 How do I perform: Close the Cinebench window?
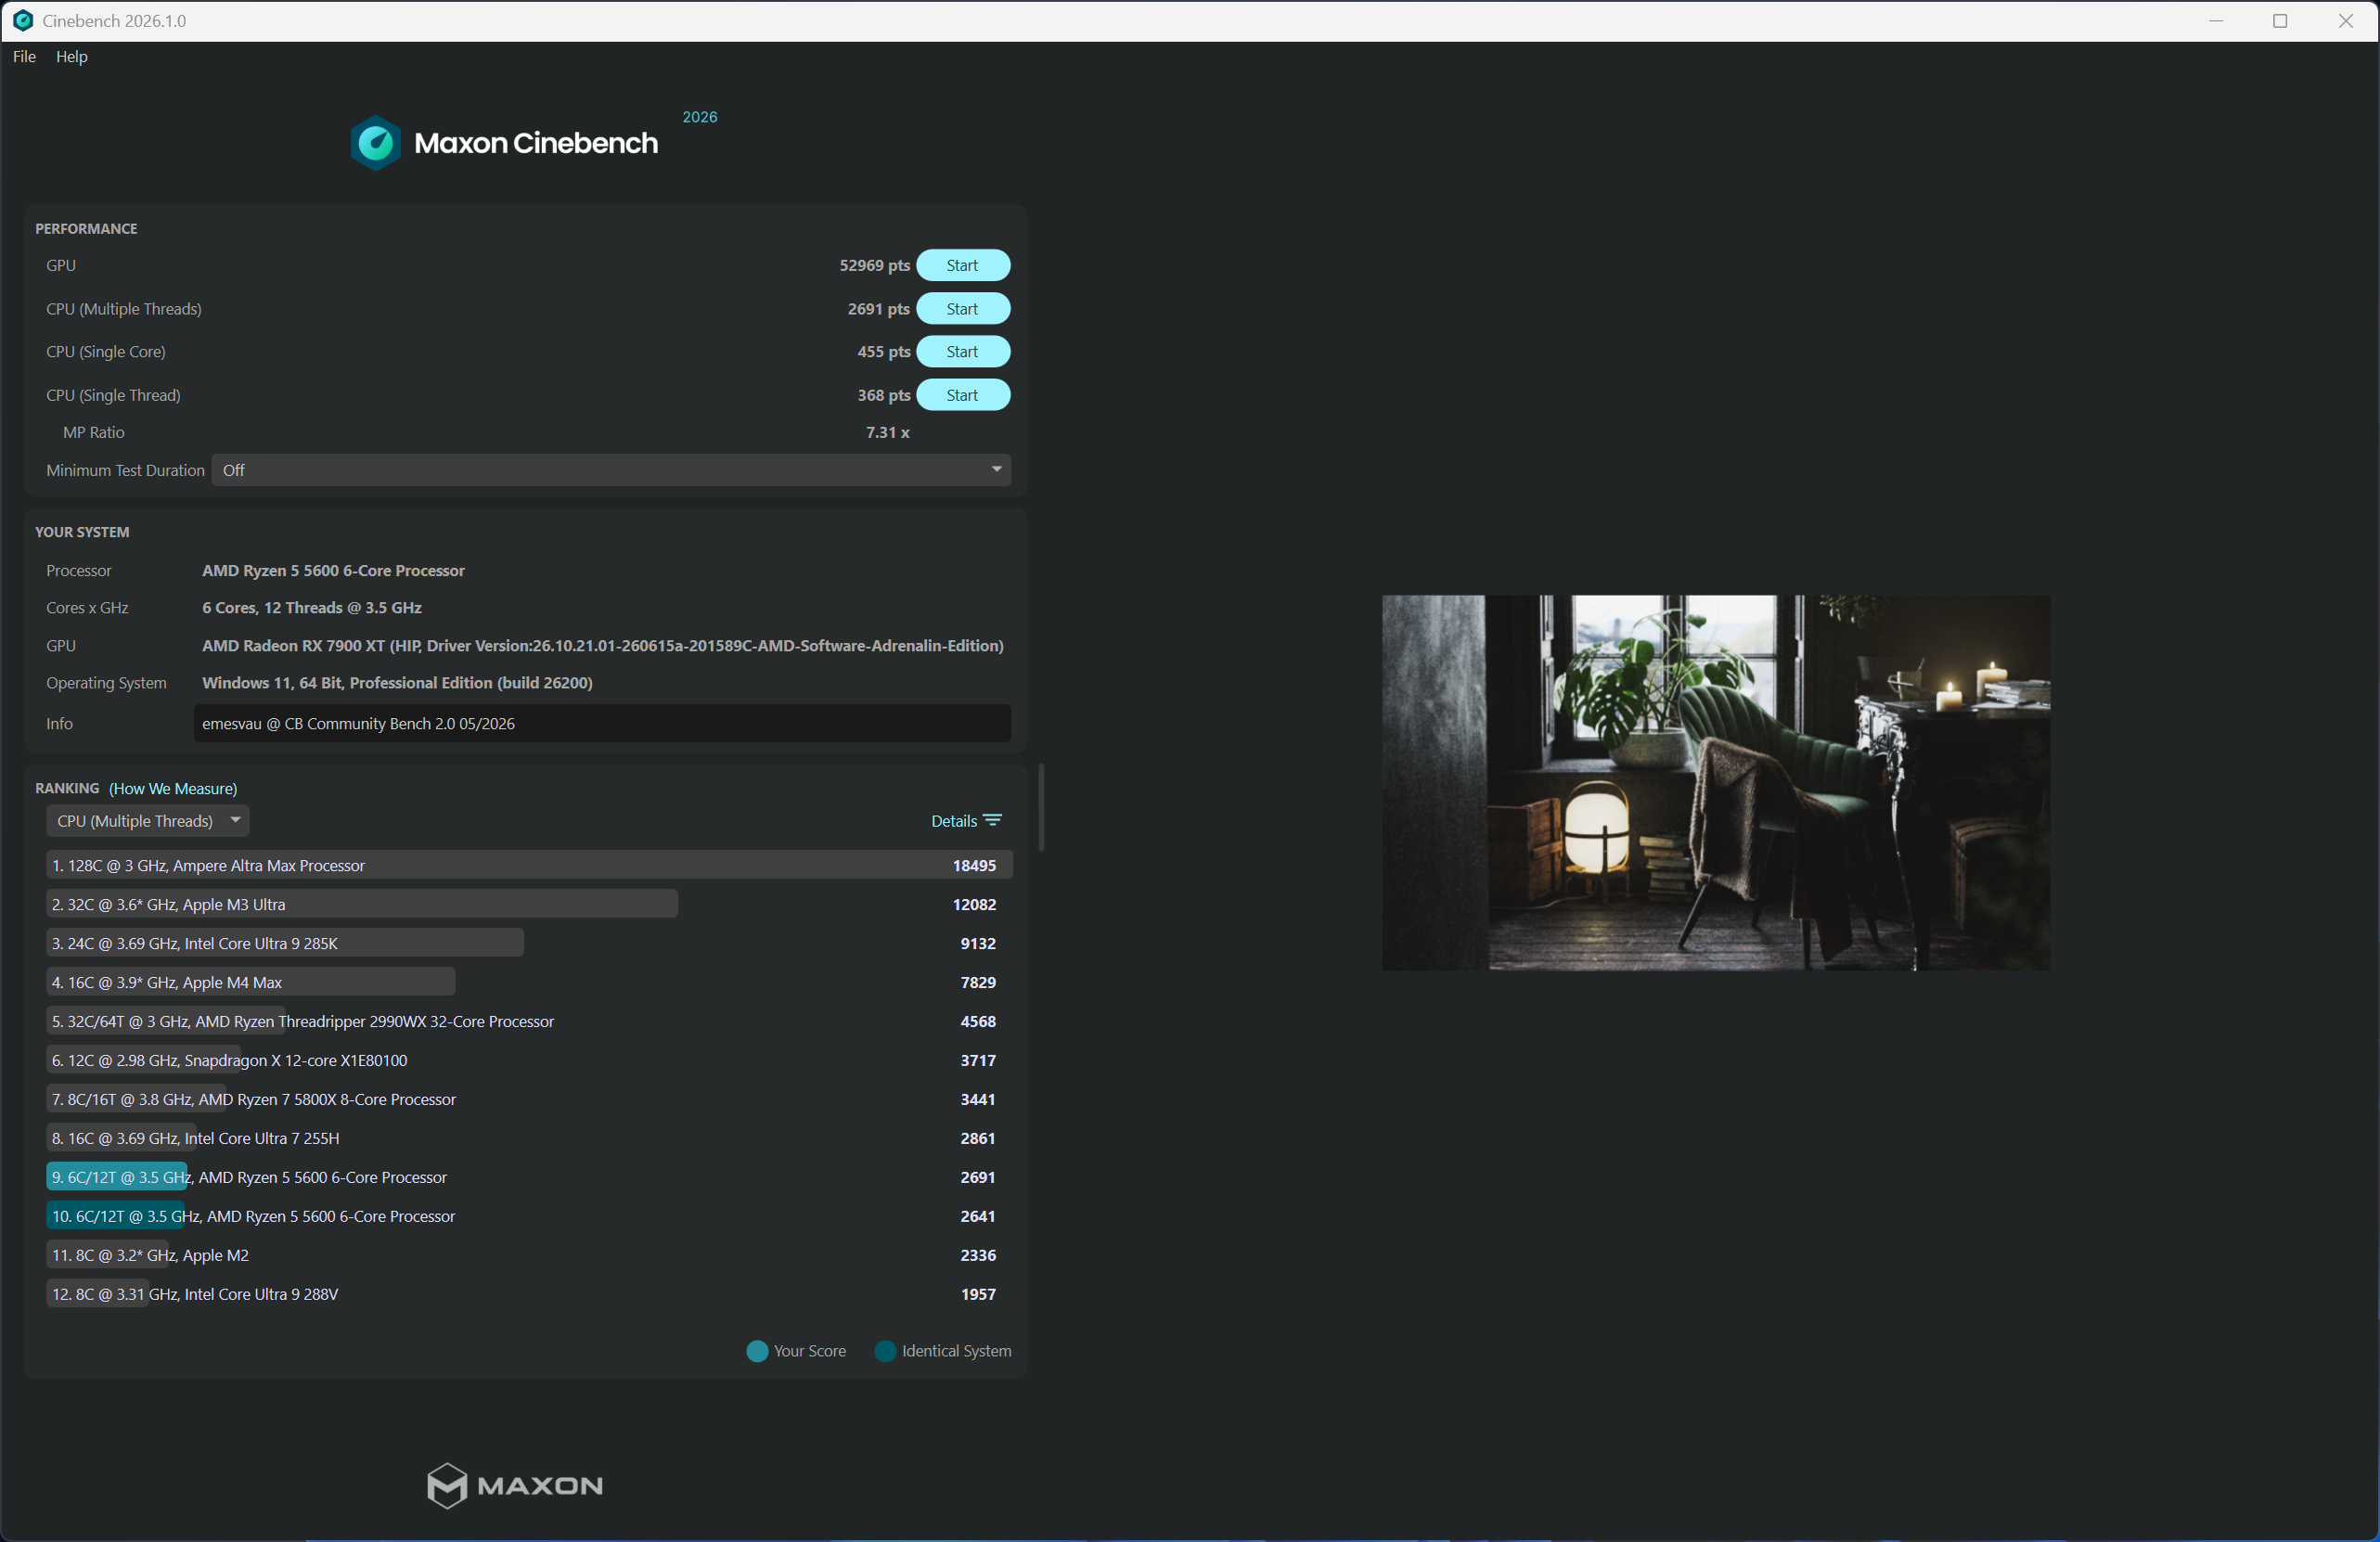2345,21
